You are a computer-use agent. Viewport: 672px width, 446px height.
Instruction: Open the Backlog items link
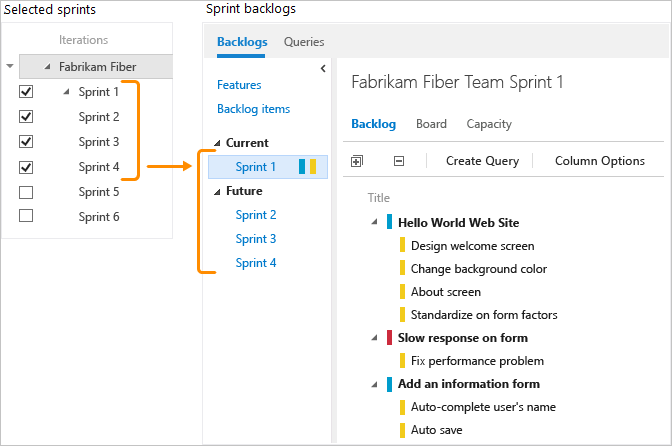point(253,109)
